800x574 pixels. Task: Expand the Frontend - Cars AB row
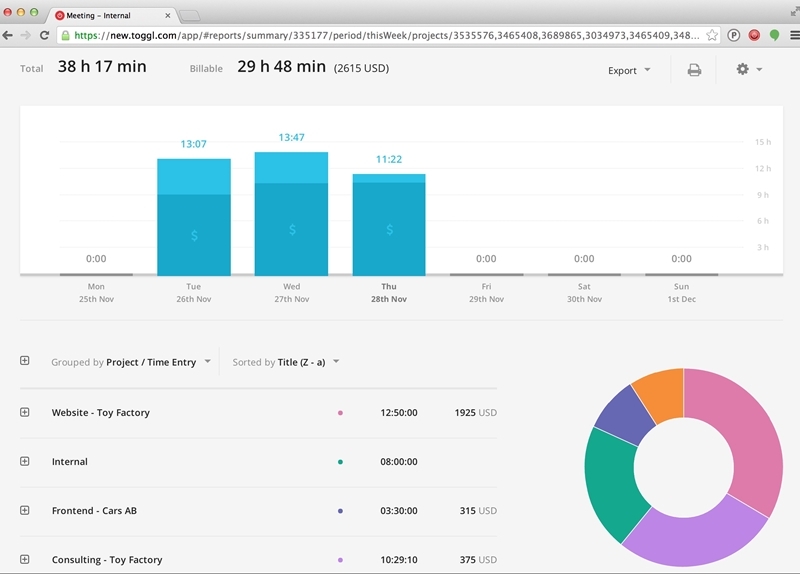point(24,510)
